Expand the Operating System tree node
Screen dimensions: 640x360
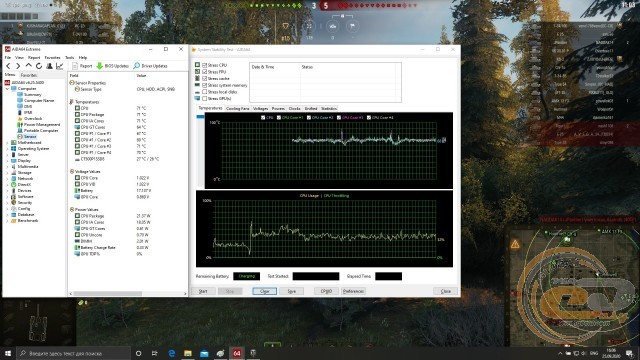(x=7, y=149)
